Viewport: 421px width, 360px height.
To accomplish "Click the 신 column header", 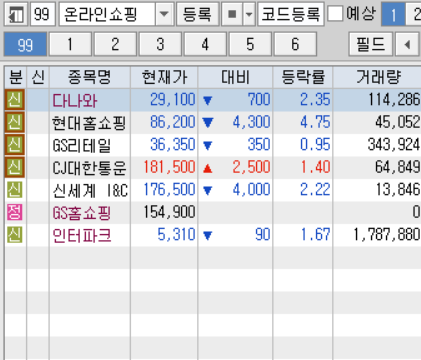I will tap(38, 77).
